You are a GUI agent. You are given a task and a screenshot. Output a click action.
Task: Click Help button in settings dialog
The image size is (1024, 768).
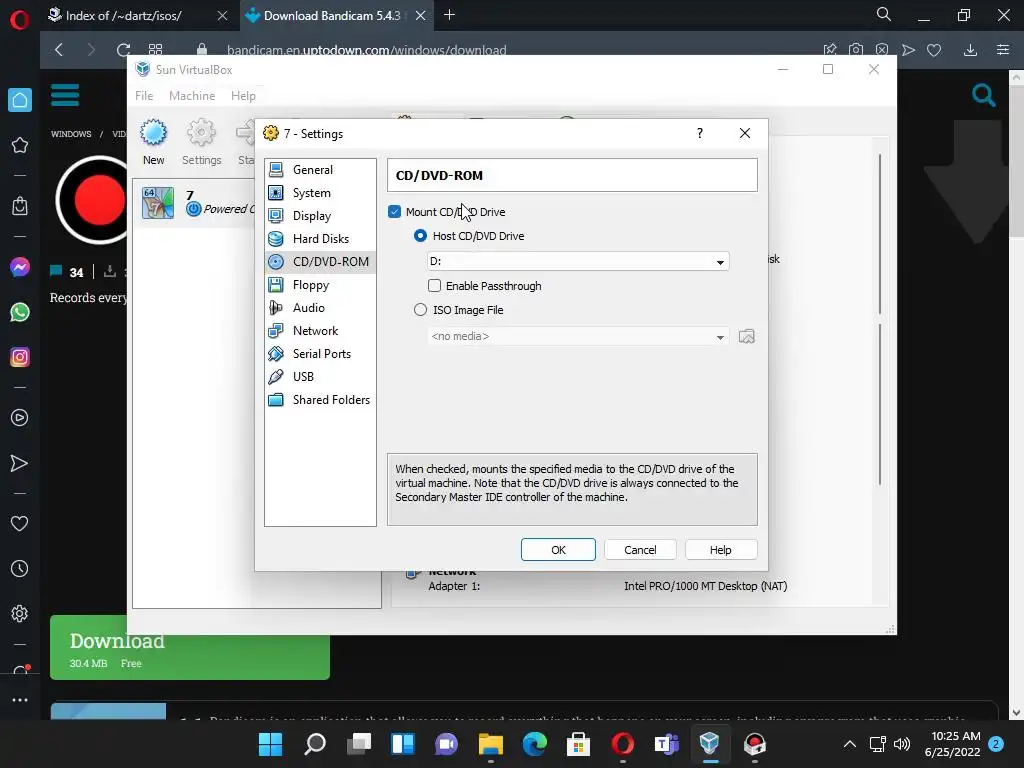(x=721, y=550)
